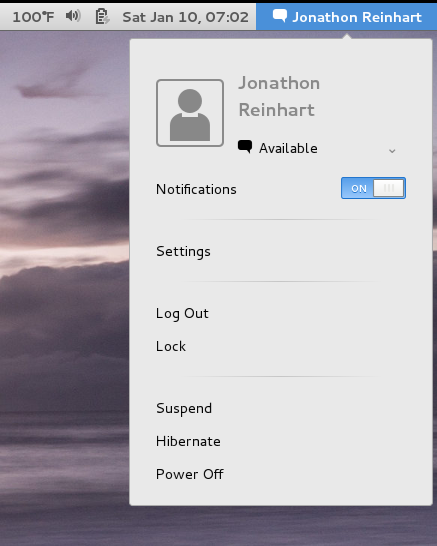The height and width of the screenshot is (546, 437).
Task: Choose Hibernate
Action: coord(188,442)
